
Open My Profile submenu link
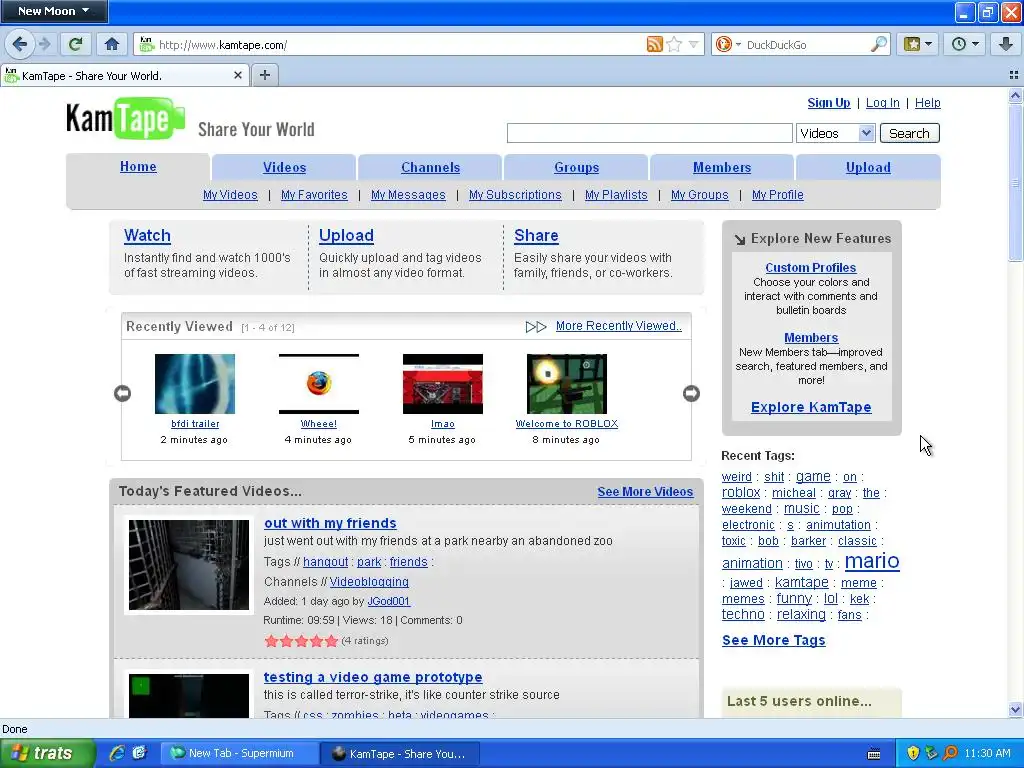coord(777,195)
